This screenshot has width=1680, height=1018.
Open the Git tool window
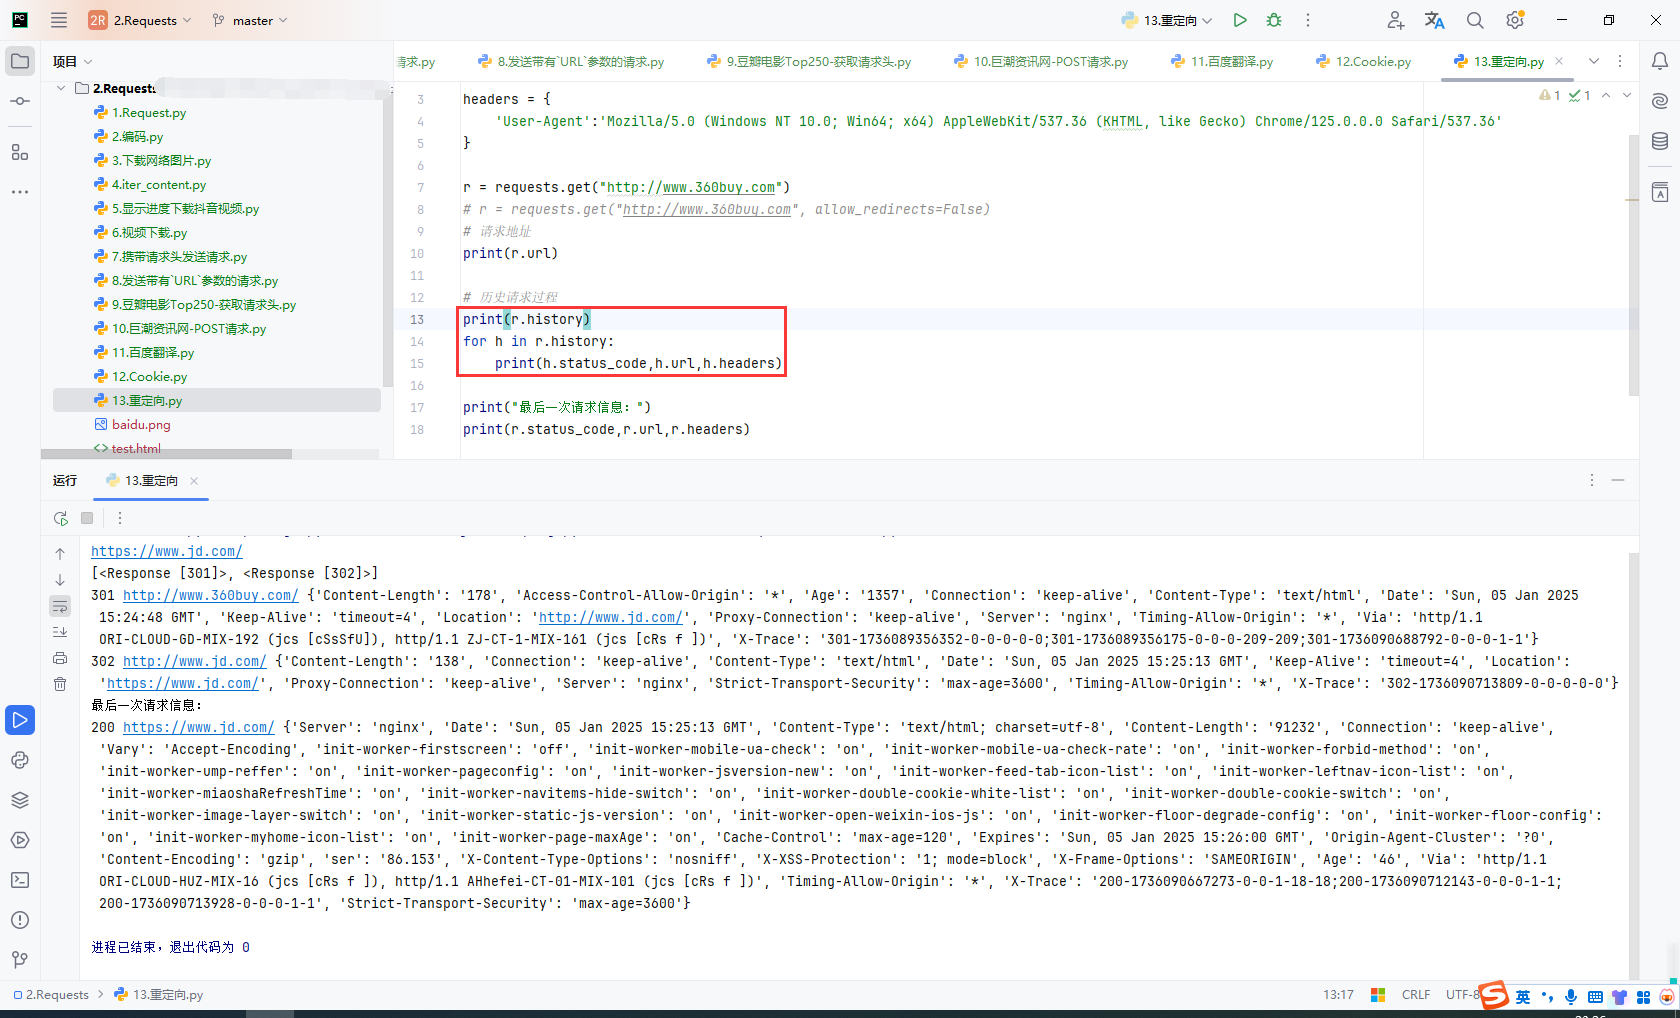pos(20,960)
